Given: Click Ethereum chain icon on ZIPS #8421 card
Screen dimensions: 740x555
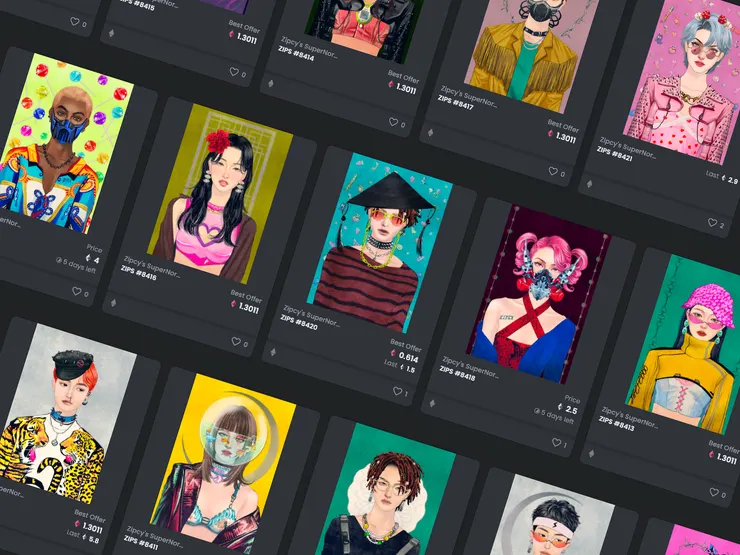Looking at the screenshot, I should (589, 184).
